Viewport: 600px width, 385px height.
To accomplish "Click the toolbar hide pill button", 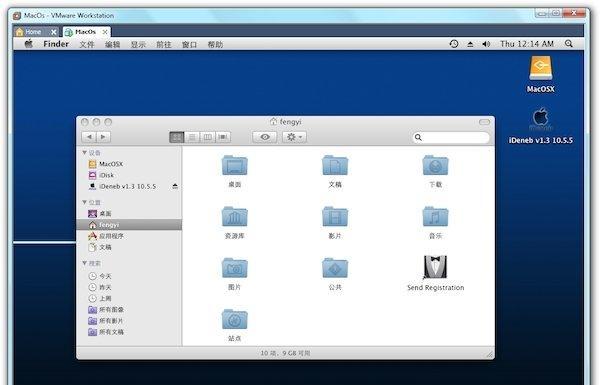I will [x=484, y=122].
